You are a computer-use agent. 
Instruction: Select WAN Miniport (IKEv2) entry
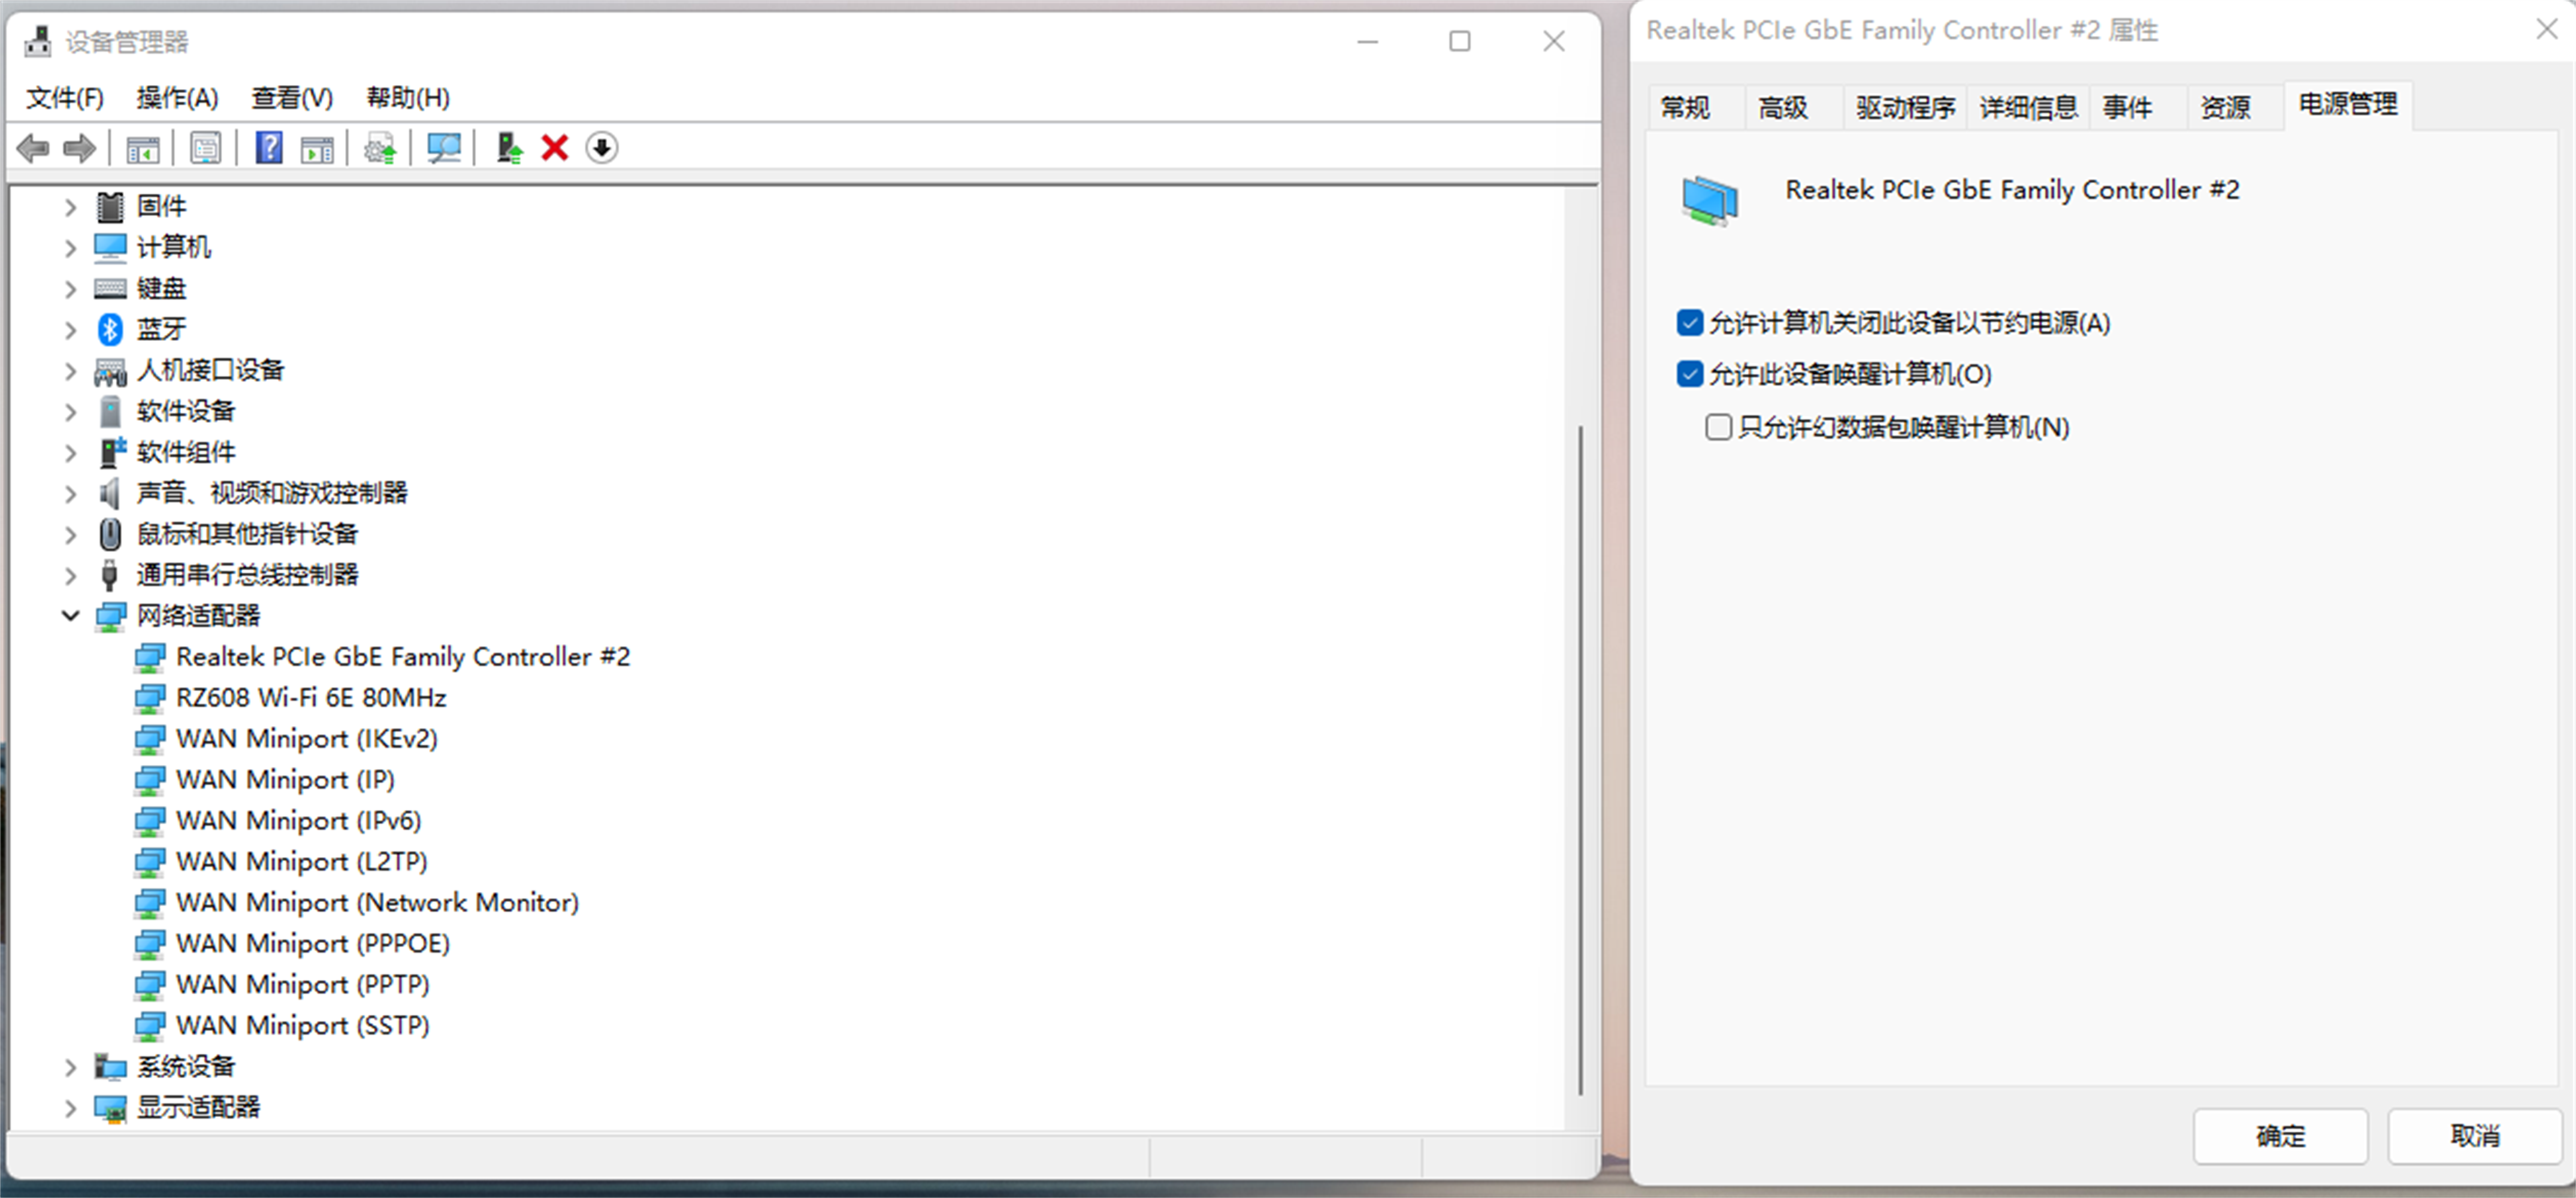(306, 739)
